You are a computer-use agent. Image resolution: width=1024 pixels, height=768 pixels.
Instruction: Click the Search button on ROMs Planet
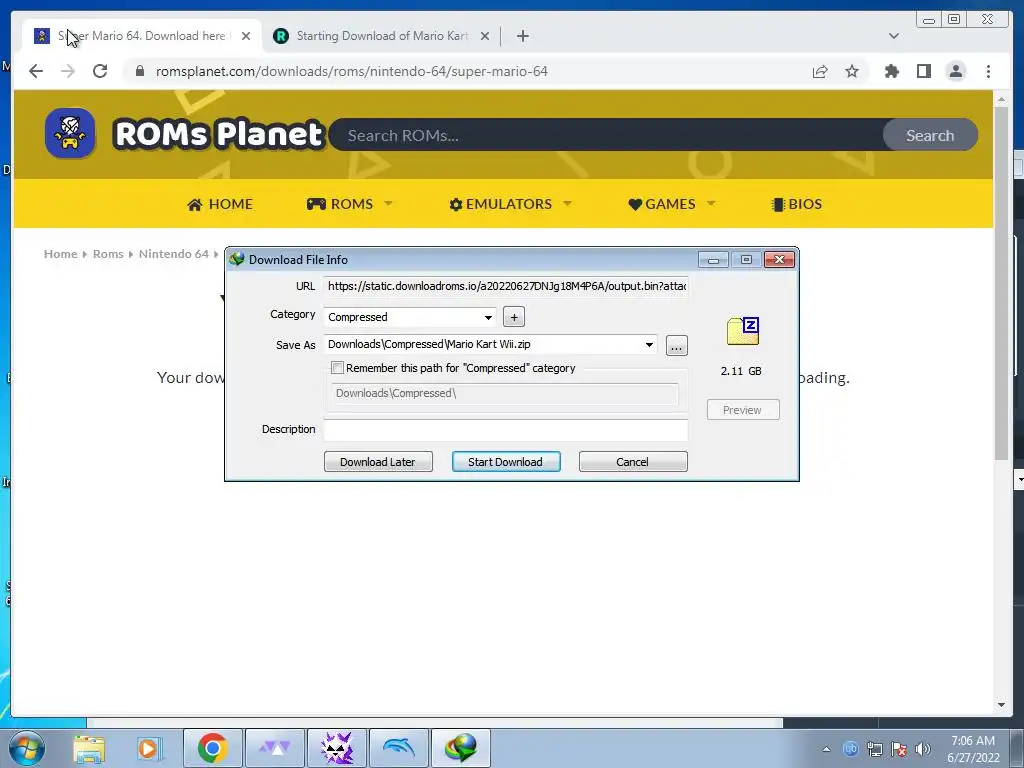point(930,135)
